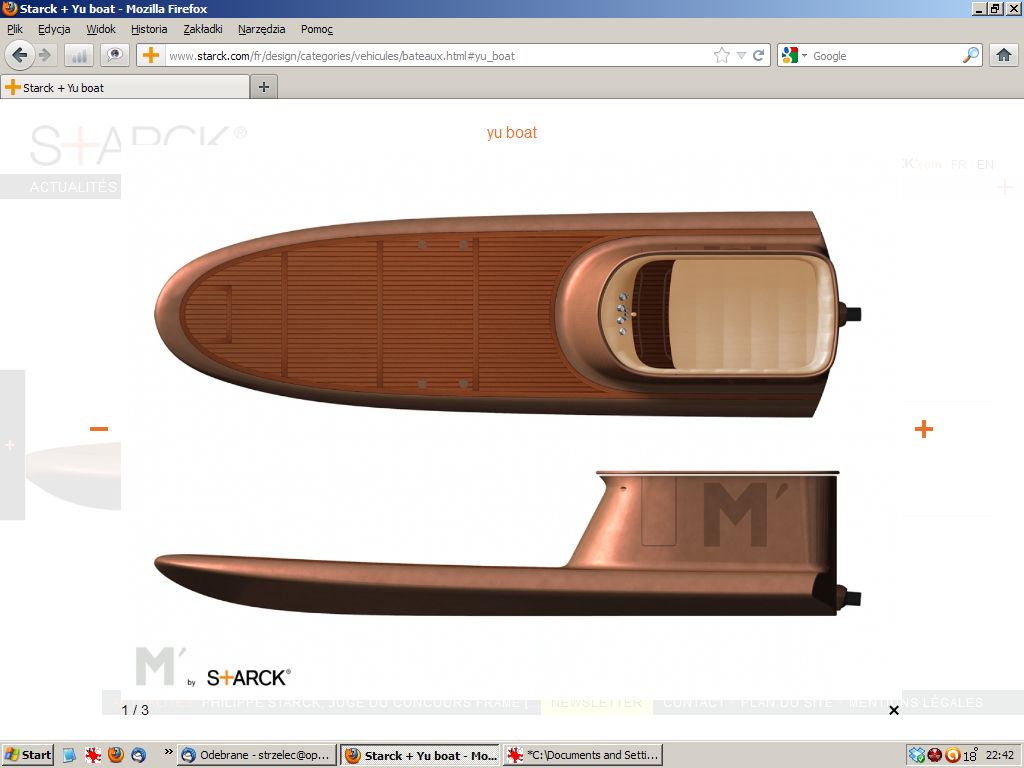The height and width of the screenshot is (768, 1024).
Task: Show previous image with orange minus
Action: pos(99,428)
